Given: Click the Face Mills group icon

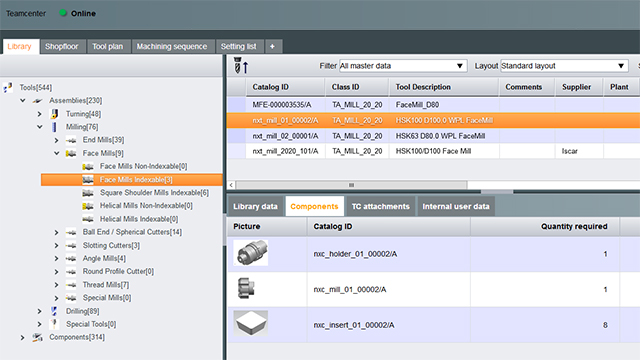Looking at the screenshot, I should click(71, 153).
